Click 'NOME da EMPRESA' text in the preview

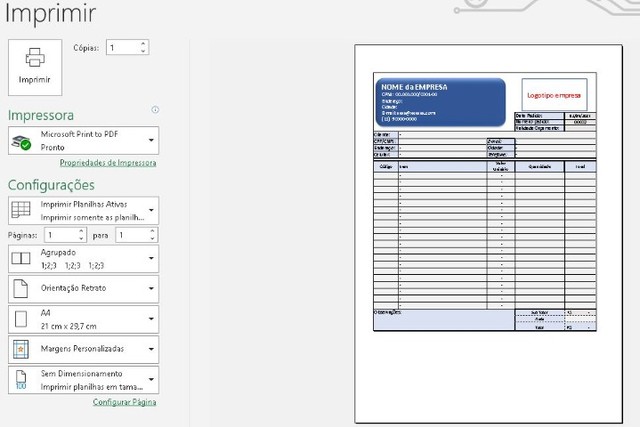(x=414, y=87)
